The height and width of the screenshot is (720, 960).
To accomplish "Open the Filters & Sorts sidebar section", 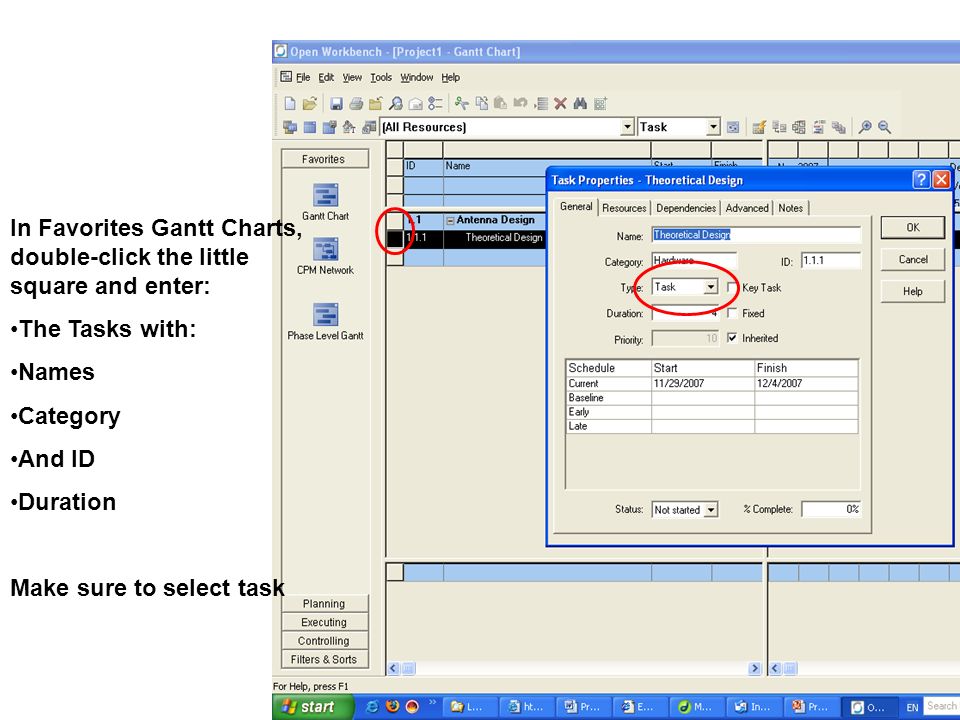I will coord(324,659).
